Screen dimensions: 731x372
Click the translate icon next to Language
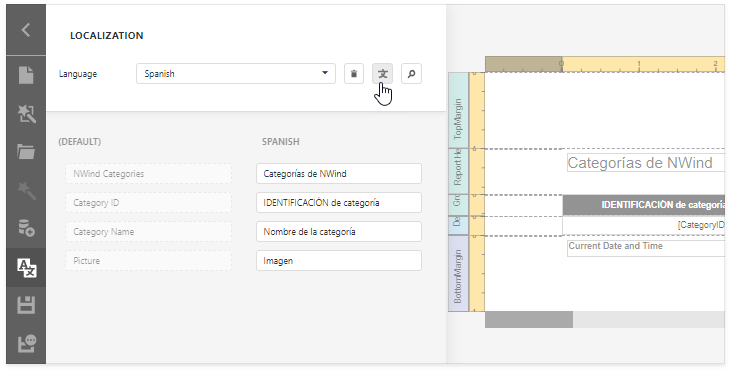click(382, 74)
